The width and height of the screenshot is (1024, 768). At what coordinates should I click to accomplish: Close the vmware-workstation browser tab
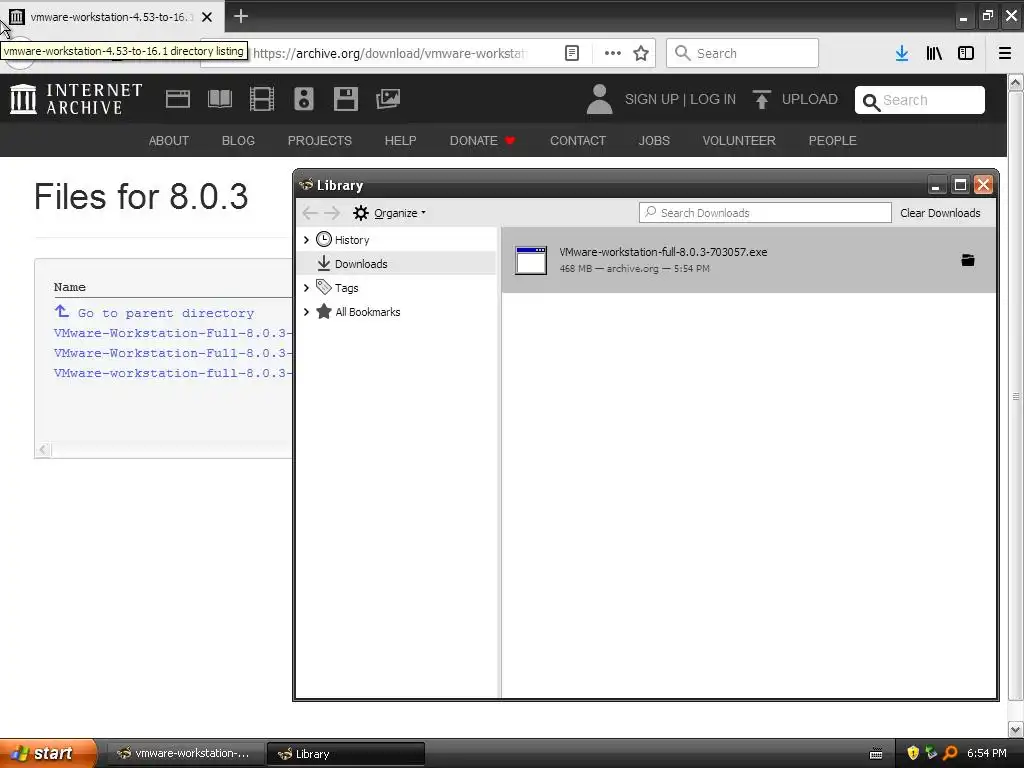pyautogui.click(x=206, y=17)
